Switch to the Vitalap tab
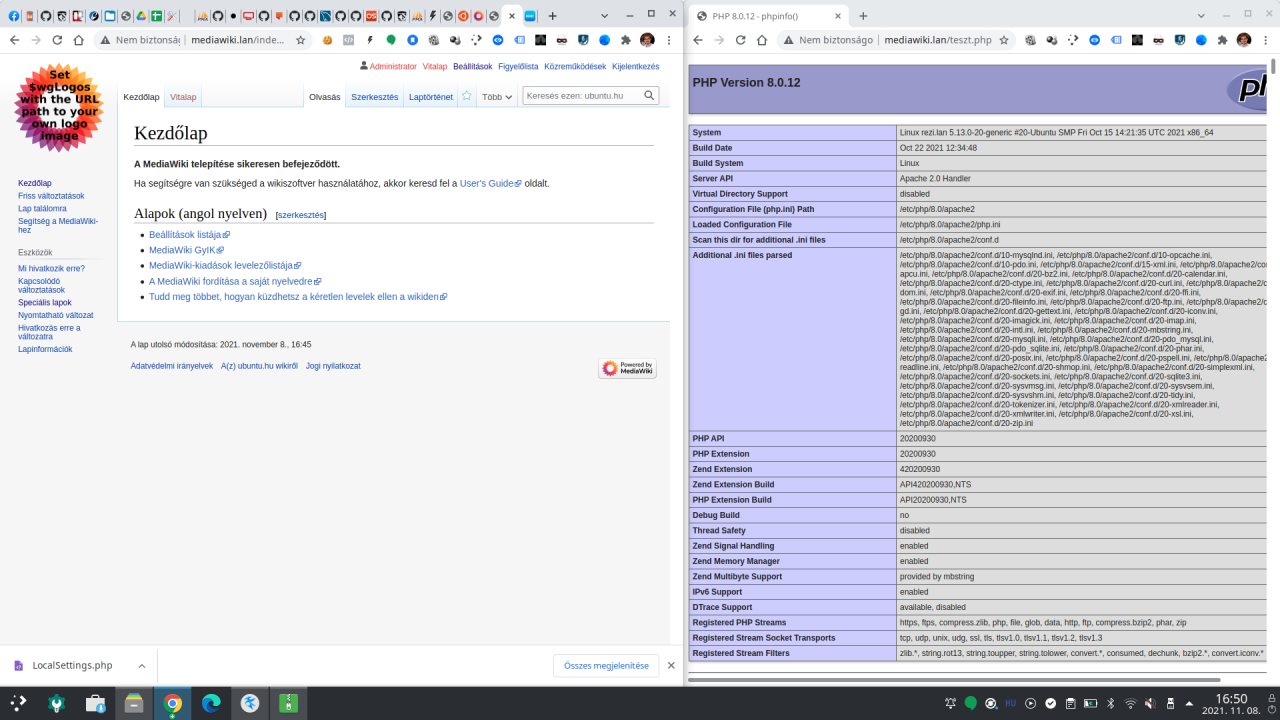Viewport: 1280px width, 720px height. tap(183, 97)
